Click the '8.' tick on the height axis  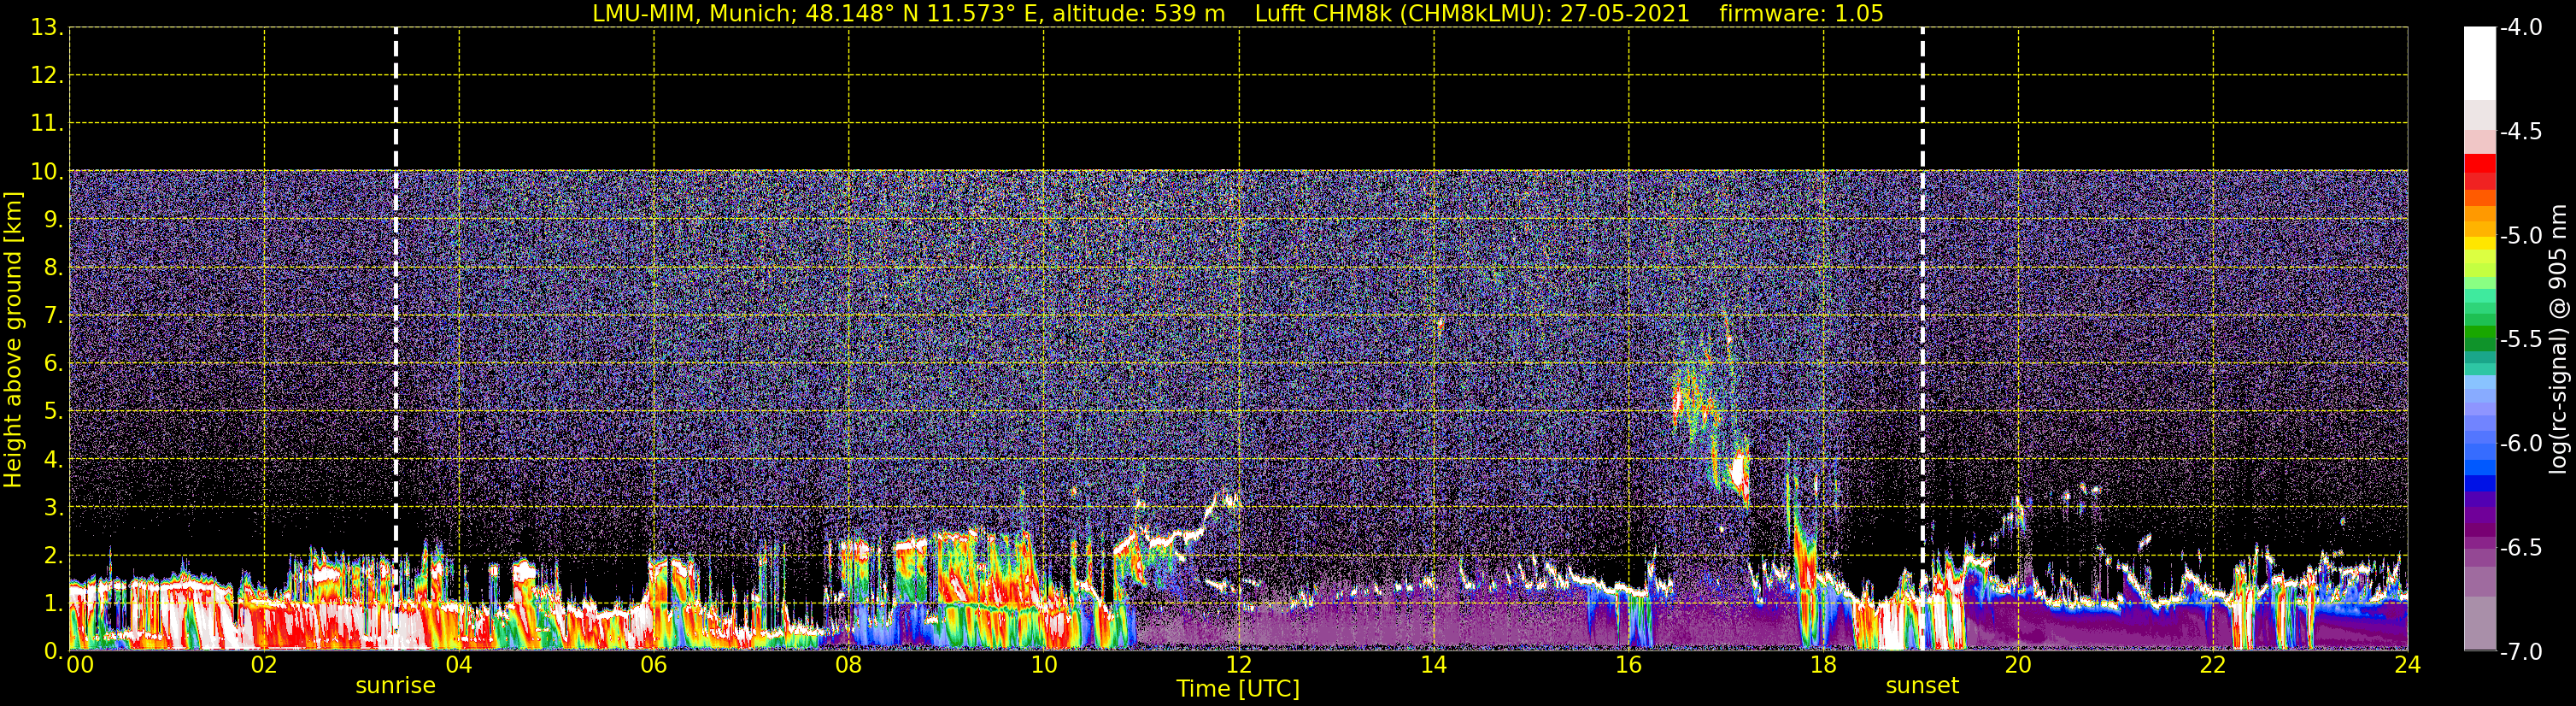point(52,268)
